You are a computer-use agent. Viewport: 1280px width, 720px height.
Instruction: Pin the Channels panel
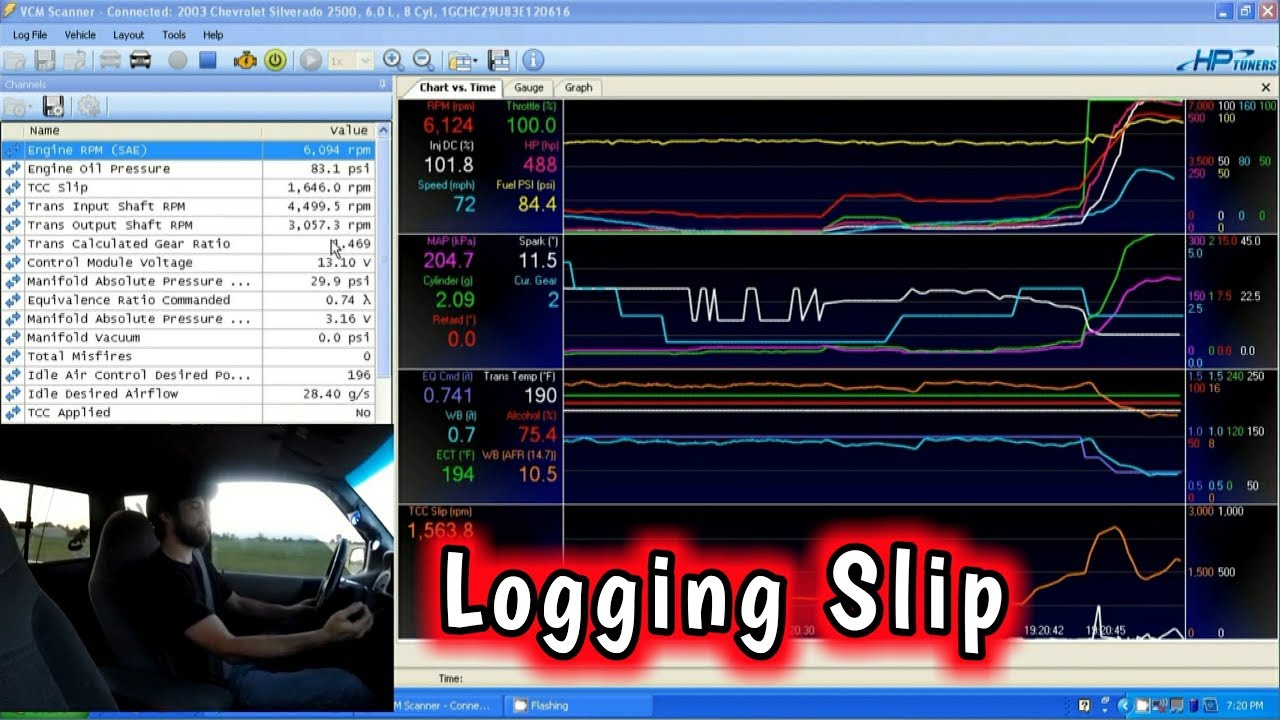383,85
